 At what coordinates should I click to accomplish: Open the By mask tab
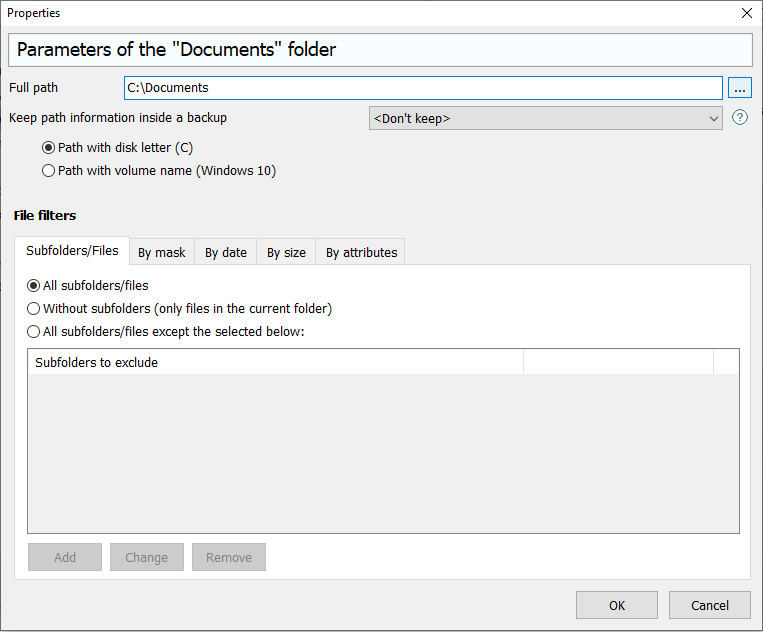pos(162,253)
